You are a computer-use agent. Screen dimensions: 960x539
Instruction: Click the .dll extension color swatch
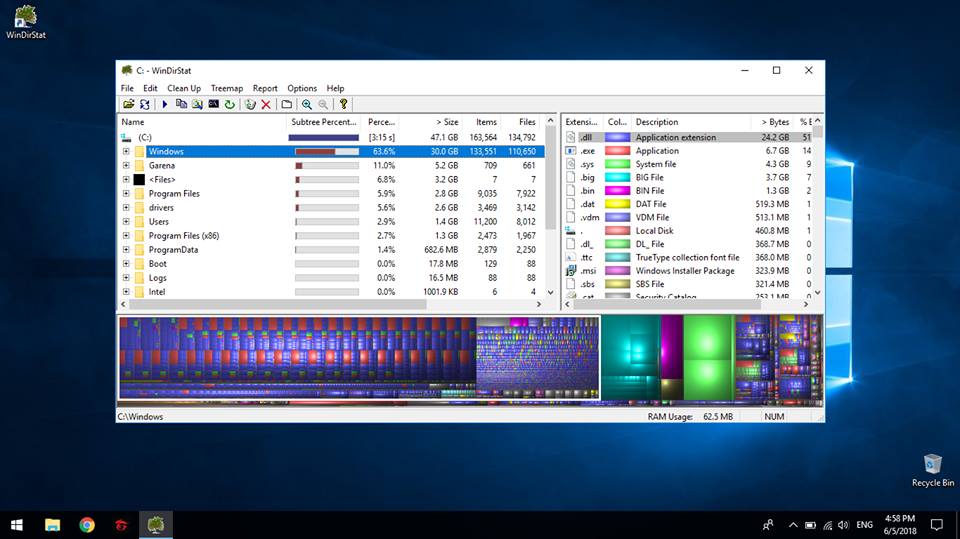click(617, 137)
